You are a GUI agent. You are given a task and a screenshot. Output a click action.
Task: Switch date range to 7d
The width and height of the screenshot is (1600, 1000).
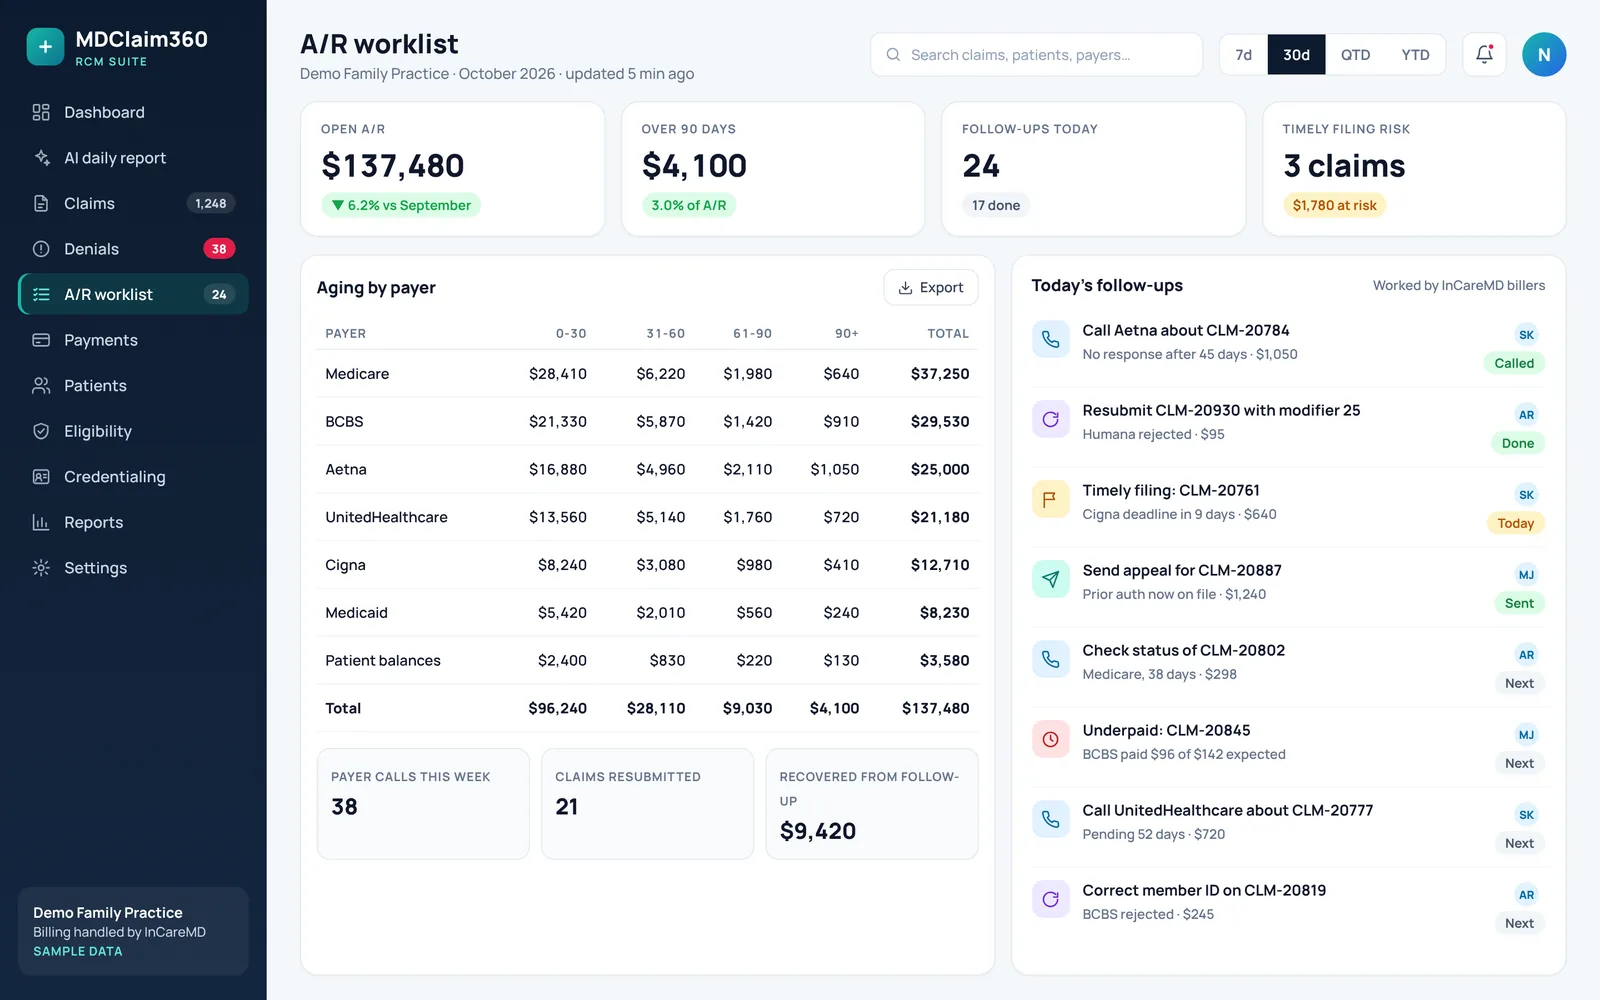tap(1244, 55)
